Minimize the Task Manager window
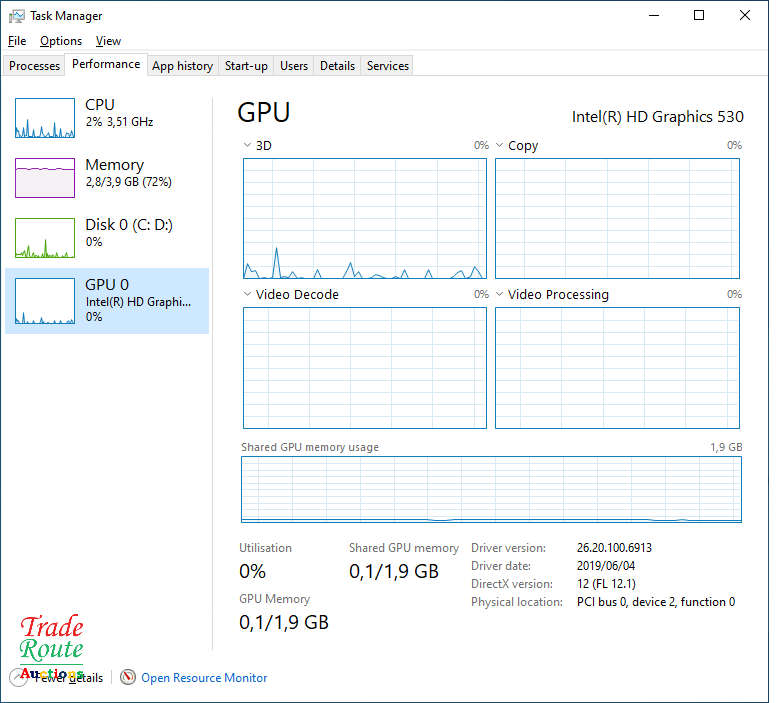 tap(654, 15)
